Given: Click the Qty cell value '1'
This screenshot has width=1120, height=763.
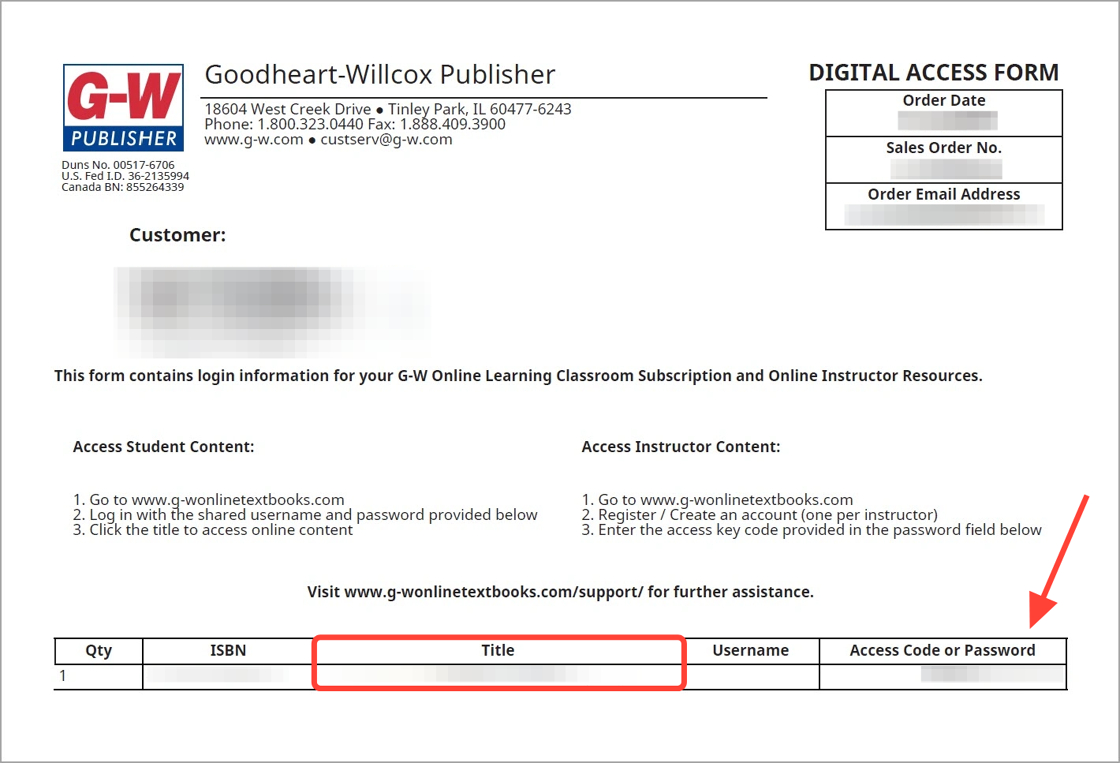Looking at the screenshot, I should 63,675.
